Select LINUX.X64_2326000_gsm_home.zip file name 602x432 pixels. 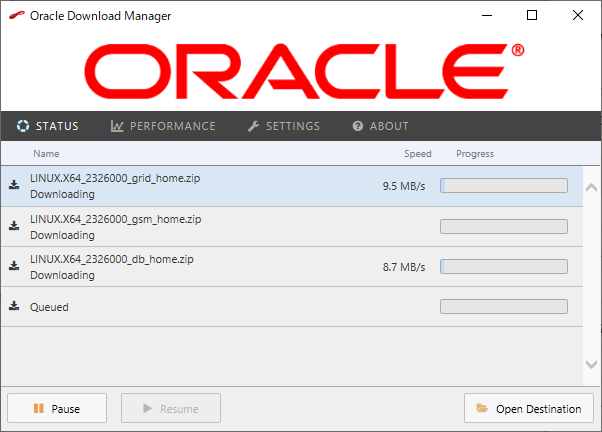(116, 219)
